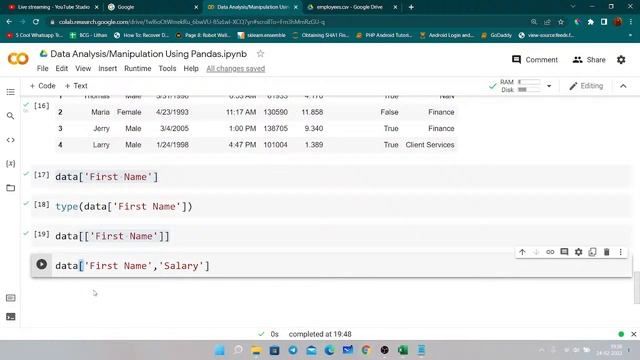Star the notebook title
Viewport: 640px width, 360px height.
(260, 53)
